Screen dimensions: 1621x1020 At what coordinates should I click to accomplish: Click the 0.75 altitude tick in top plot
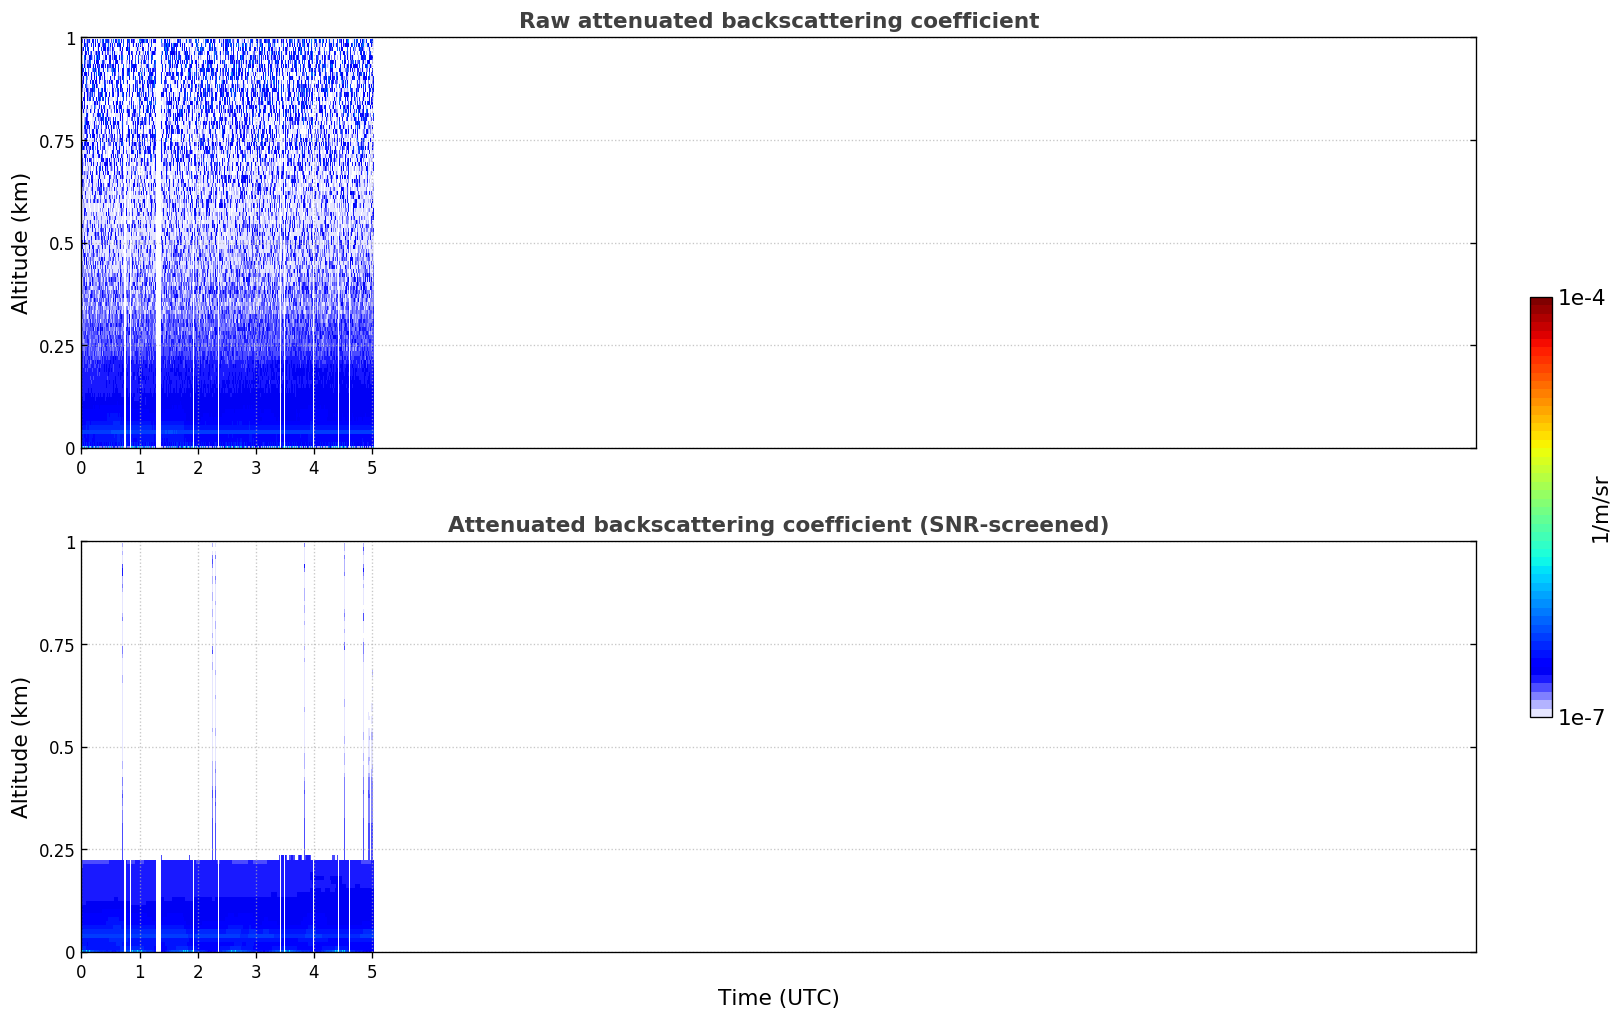click(x=57, y=141)
